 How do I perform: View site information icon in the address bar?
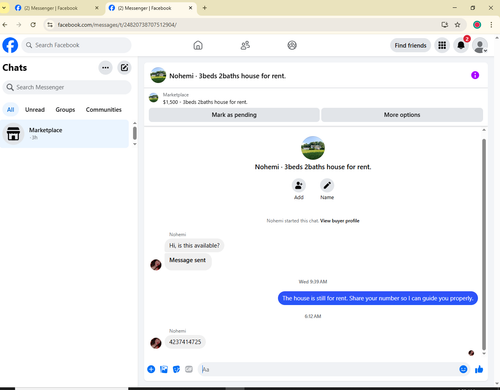tap(50, 25)
